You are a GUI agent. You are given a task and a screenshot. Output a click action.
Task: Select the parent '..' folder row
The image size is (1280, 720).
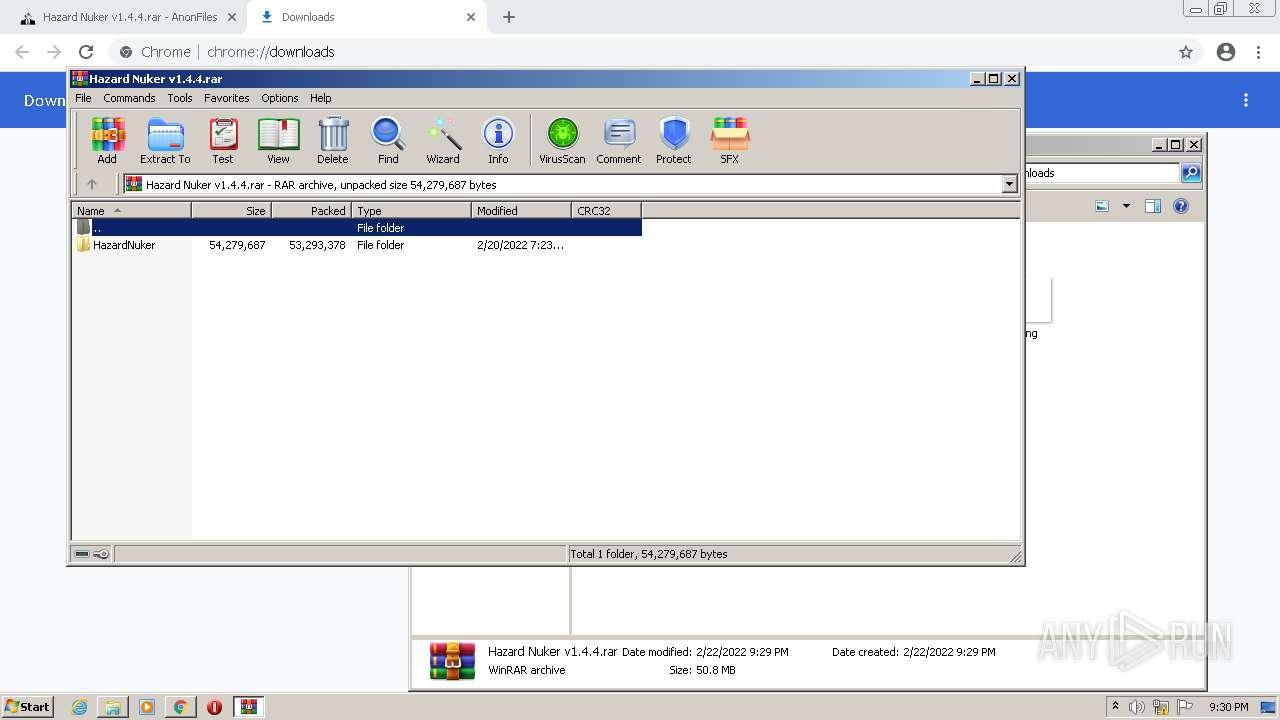pos(357,228)
